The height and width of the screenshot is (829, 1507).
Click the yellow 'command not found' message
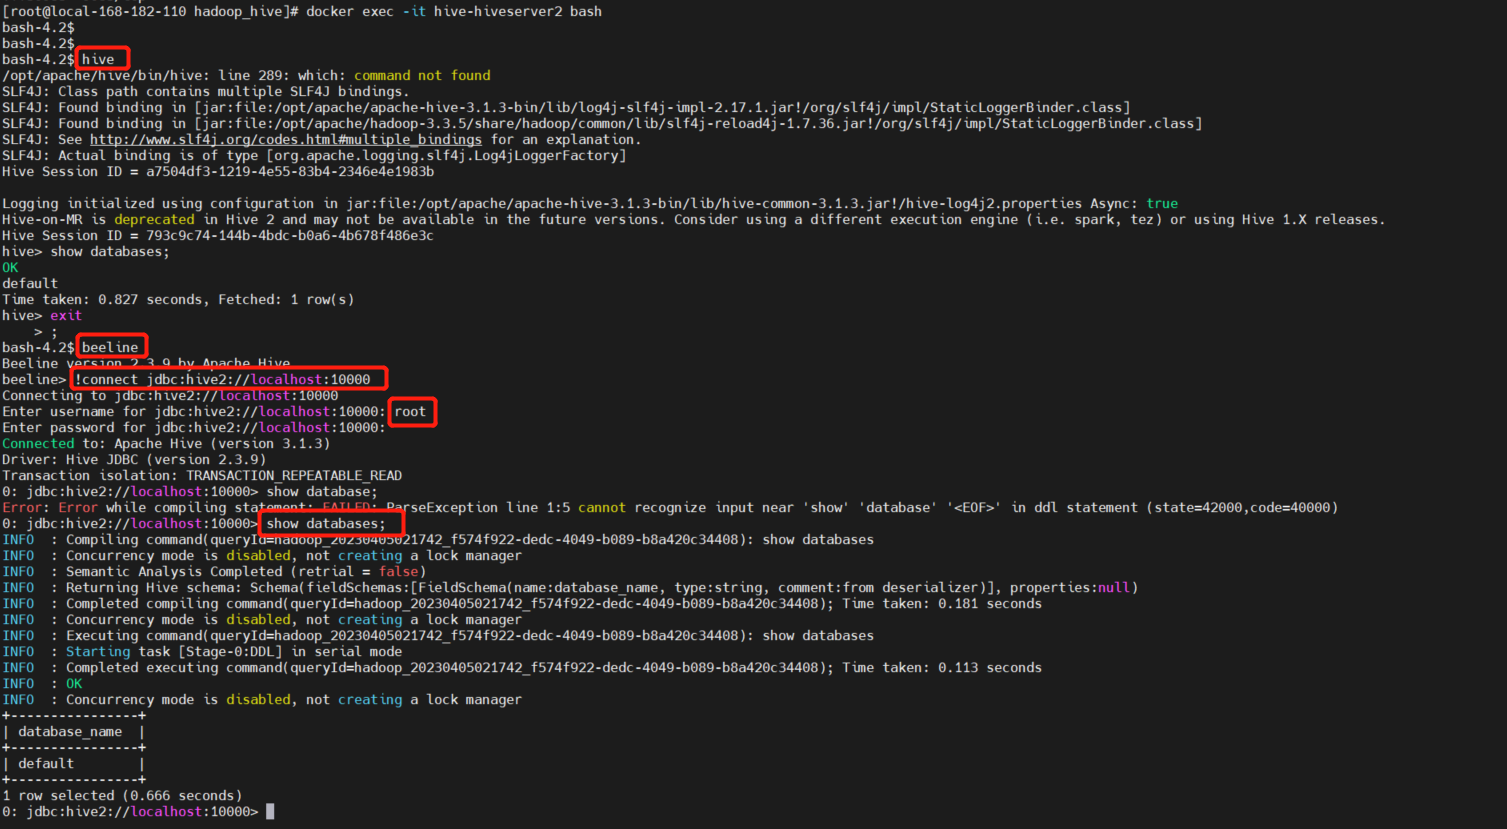point(422,76)
